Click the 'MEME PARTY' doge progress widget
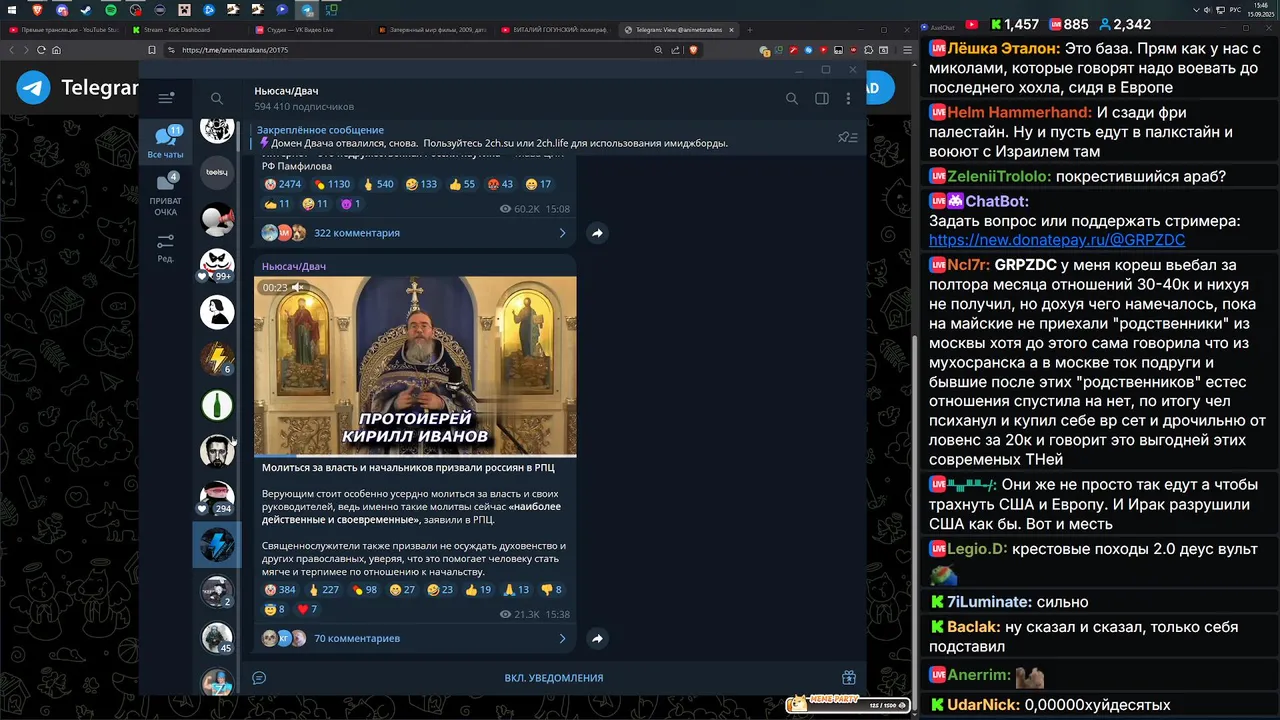The height and width of the screenshot is (720, 1280). tap(848, 704)
